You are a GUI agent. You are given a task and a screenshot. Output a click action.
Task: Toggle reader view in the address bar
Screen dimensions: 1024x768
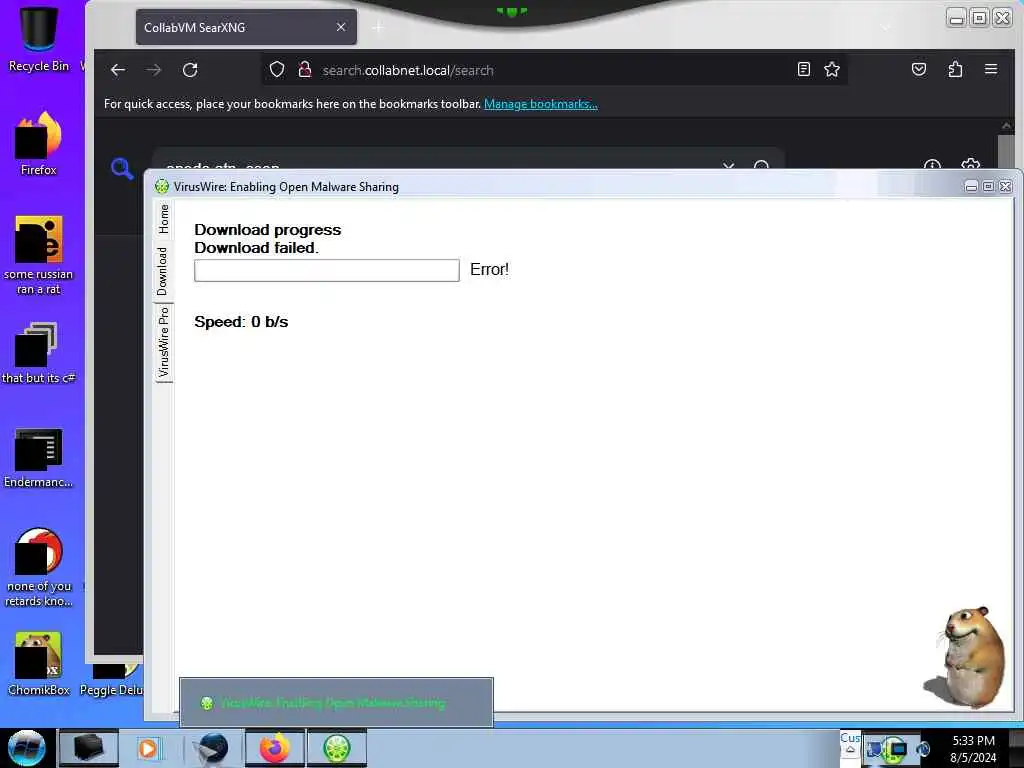tap(804, 69)
